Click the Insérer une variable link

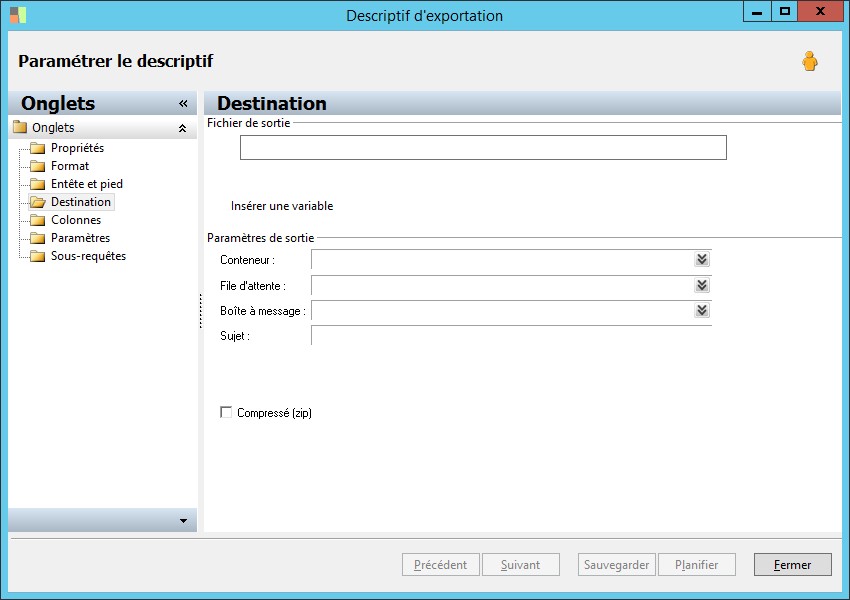(282, 206)
